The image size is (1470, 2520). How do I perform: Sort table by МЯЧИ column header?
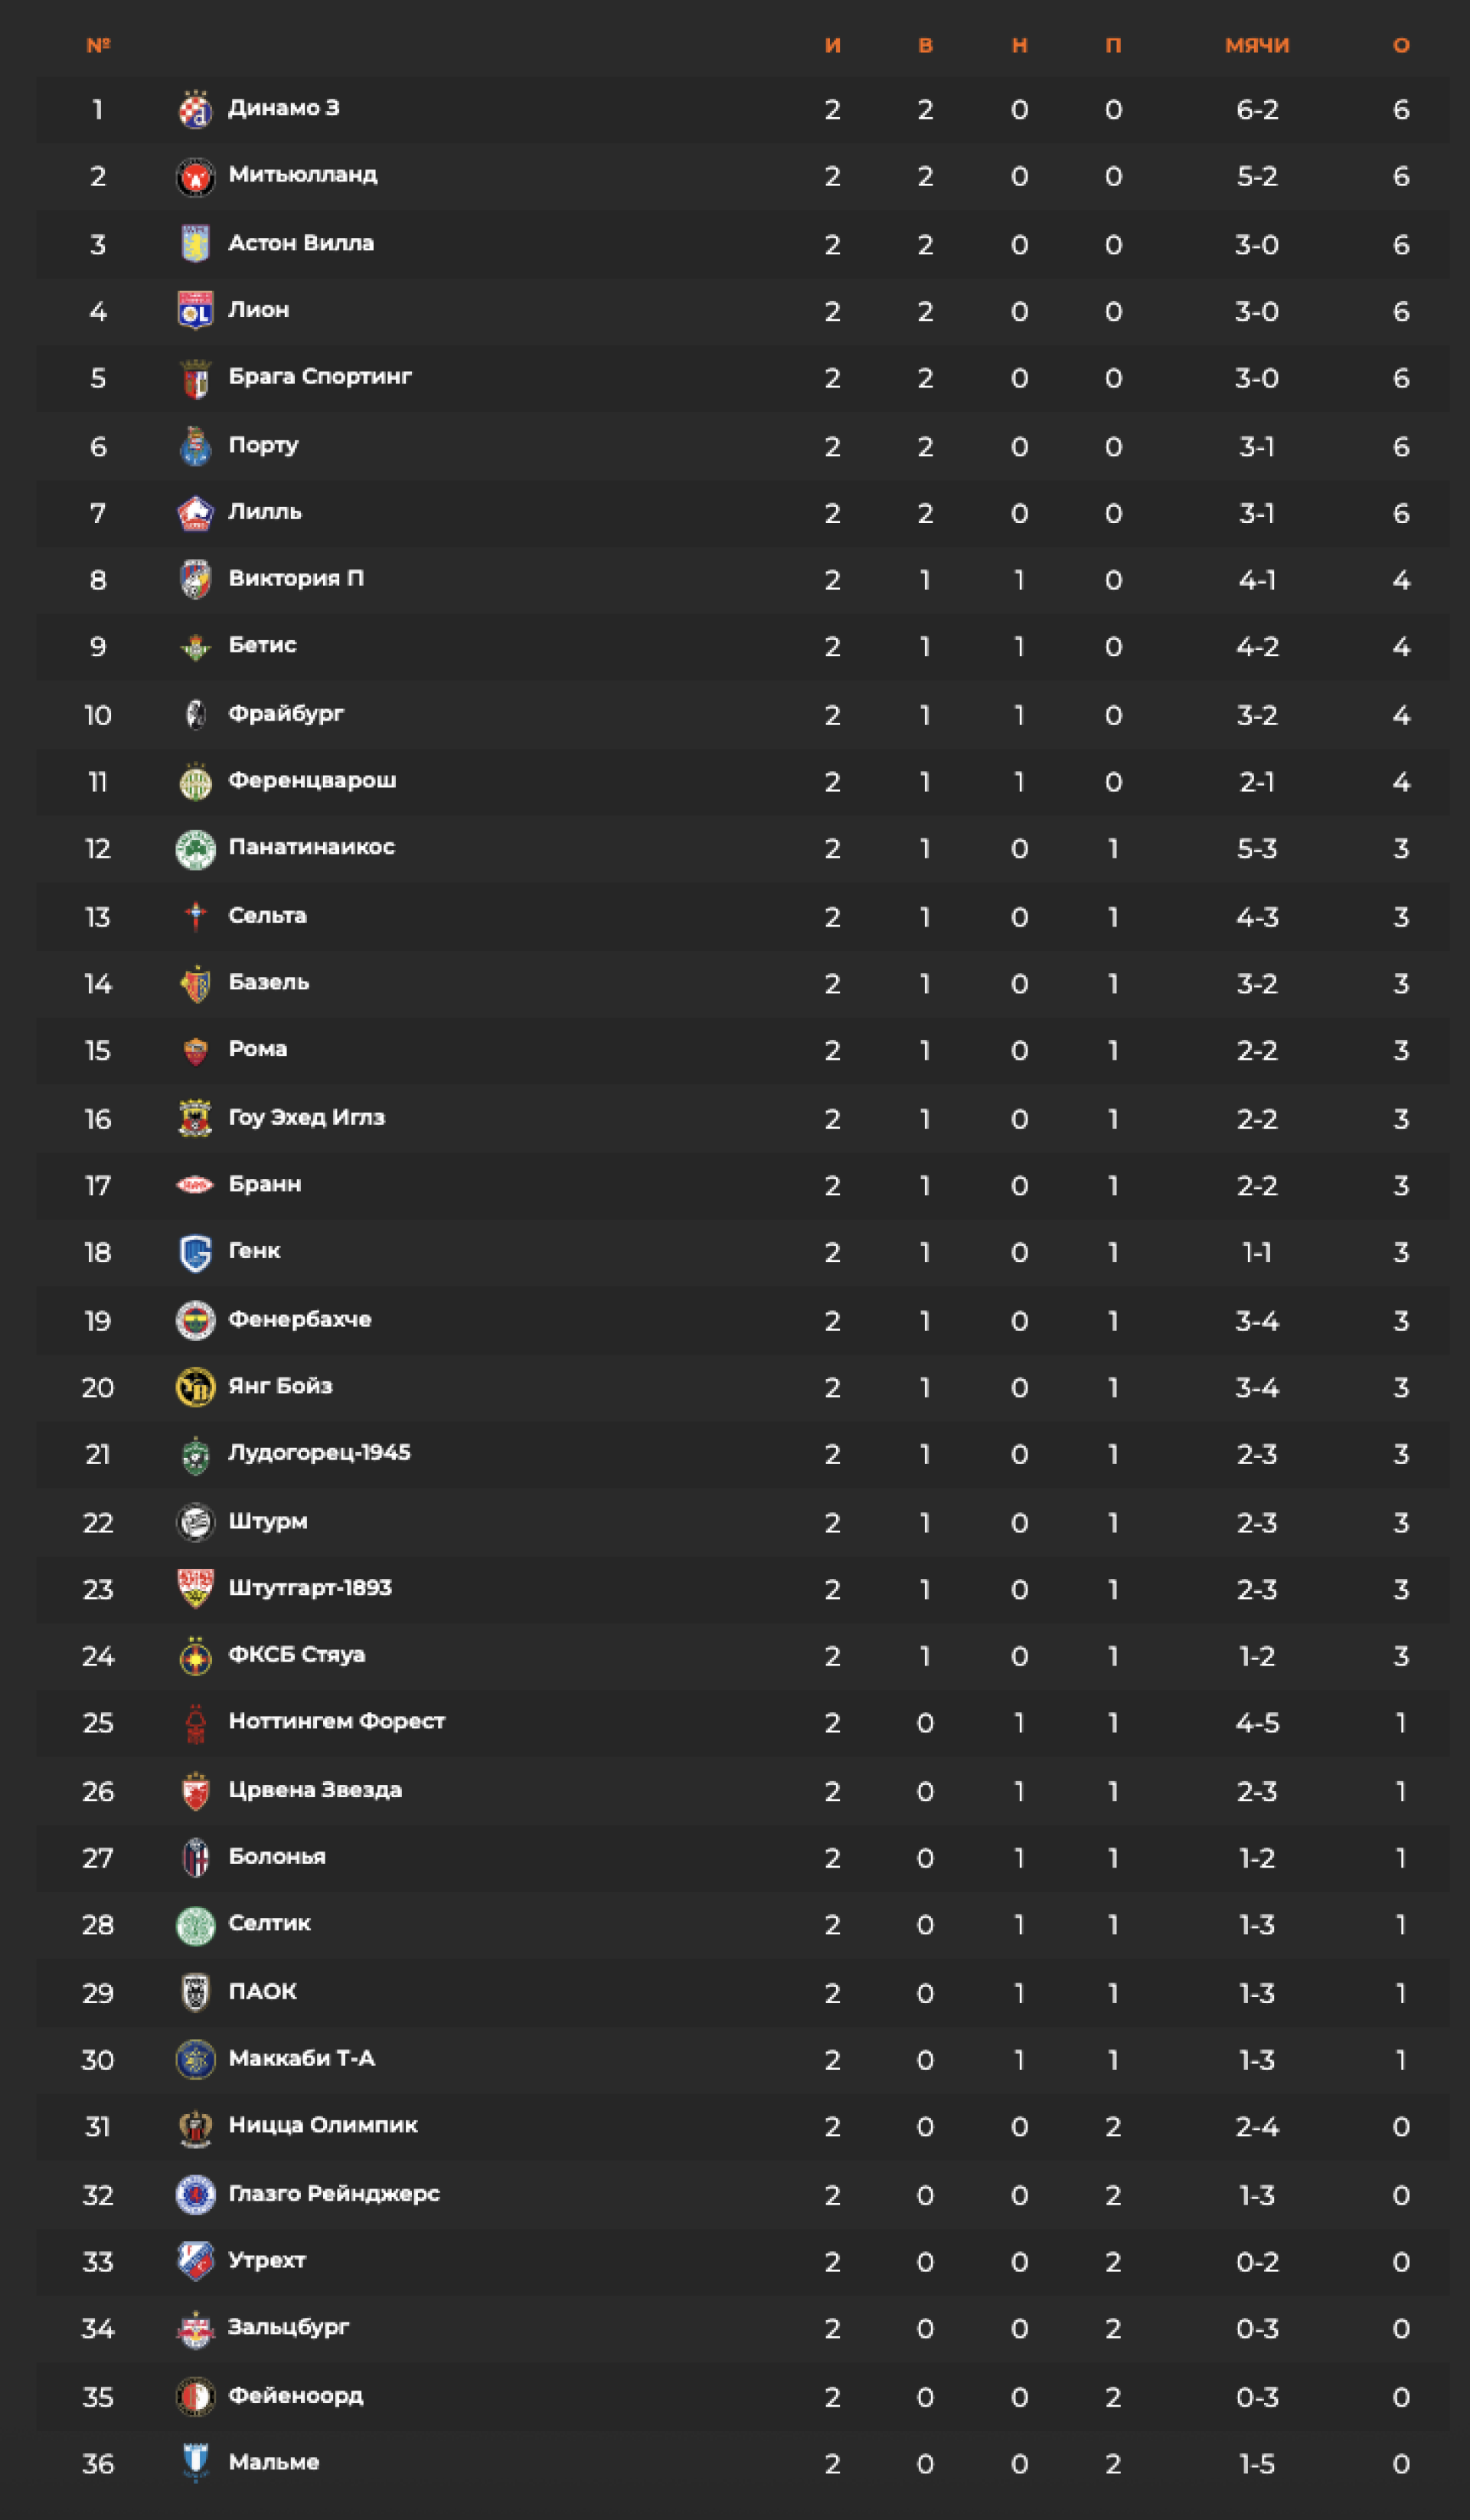(1256, 45)
